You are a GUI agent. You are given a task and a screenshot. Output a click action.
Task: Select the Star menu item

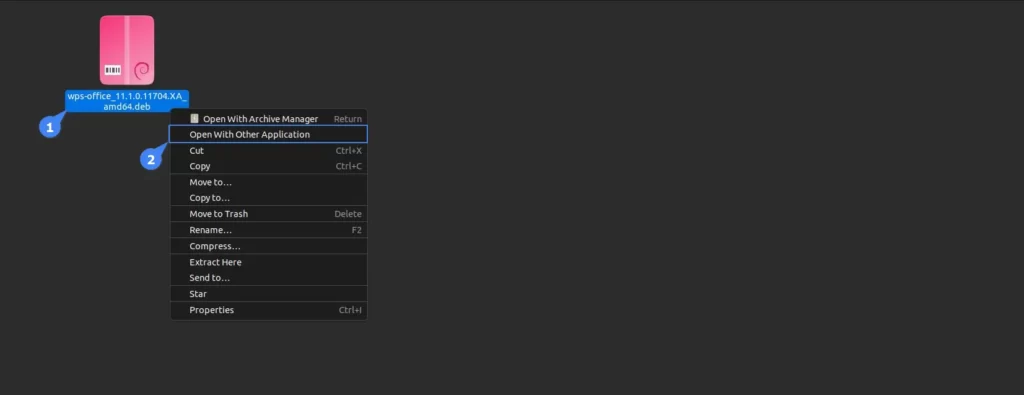coord(268,294)
